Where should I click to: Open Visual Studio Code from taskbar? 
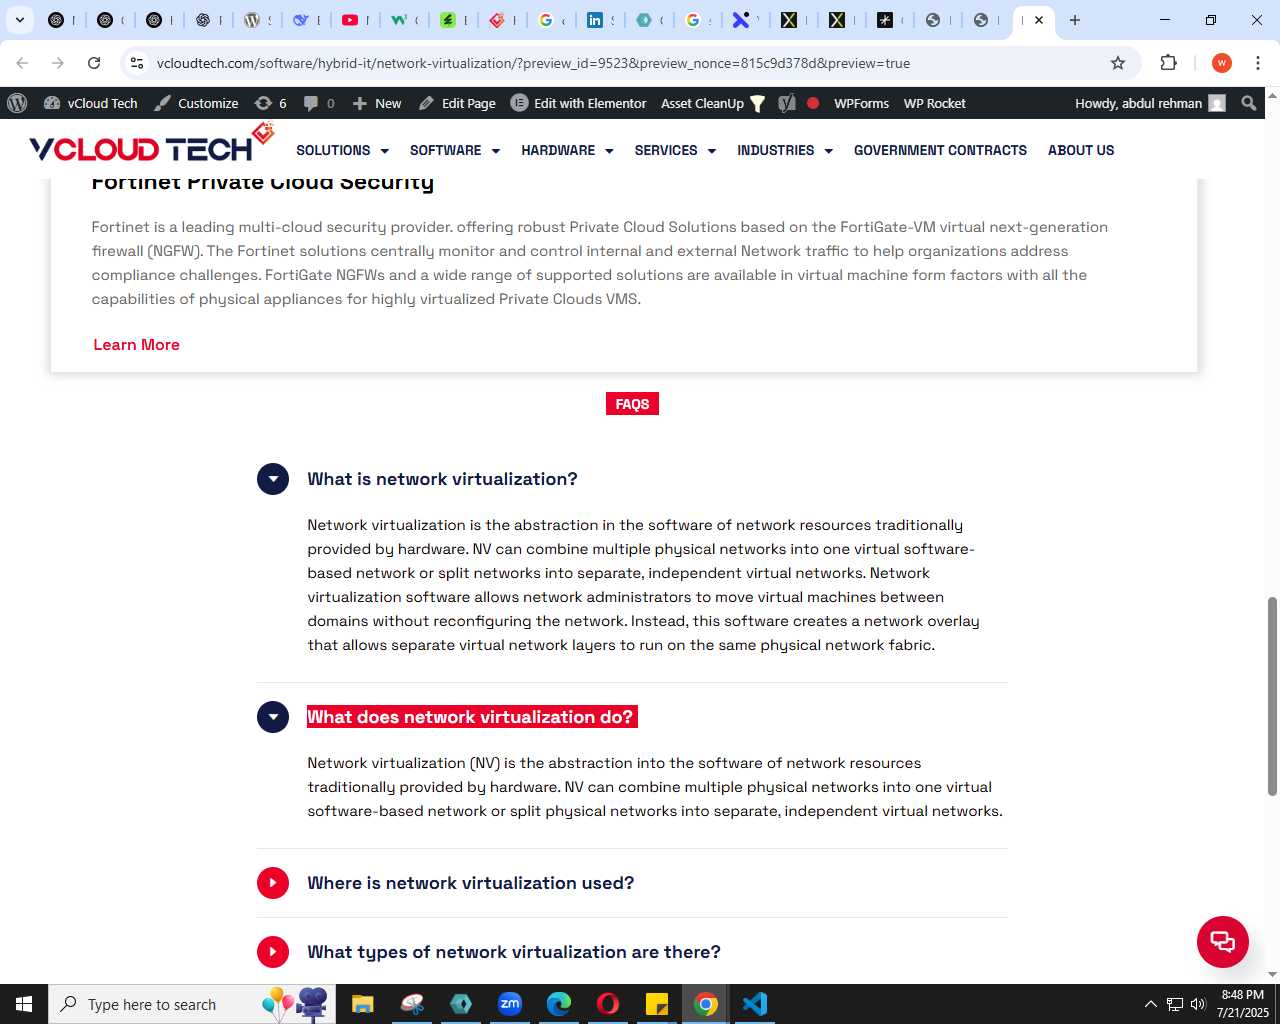coord(755,1004)
